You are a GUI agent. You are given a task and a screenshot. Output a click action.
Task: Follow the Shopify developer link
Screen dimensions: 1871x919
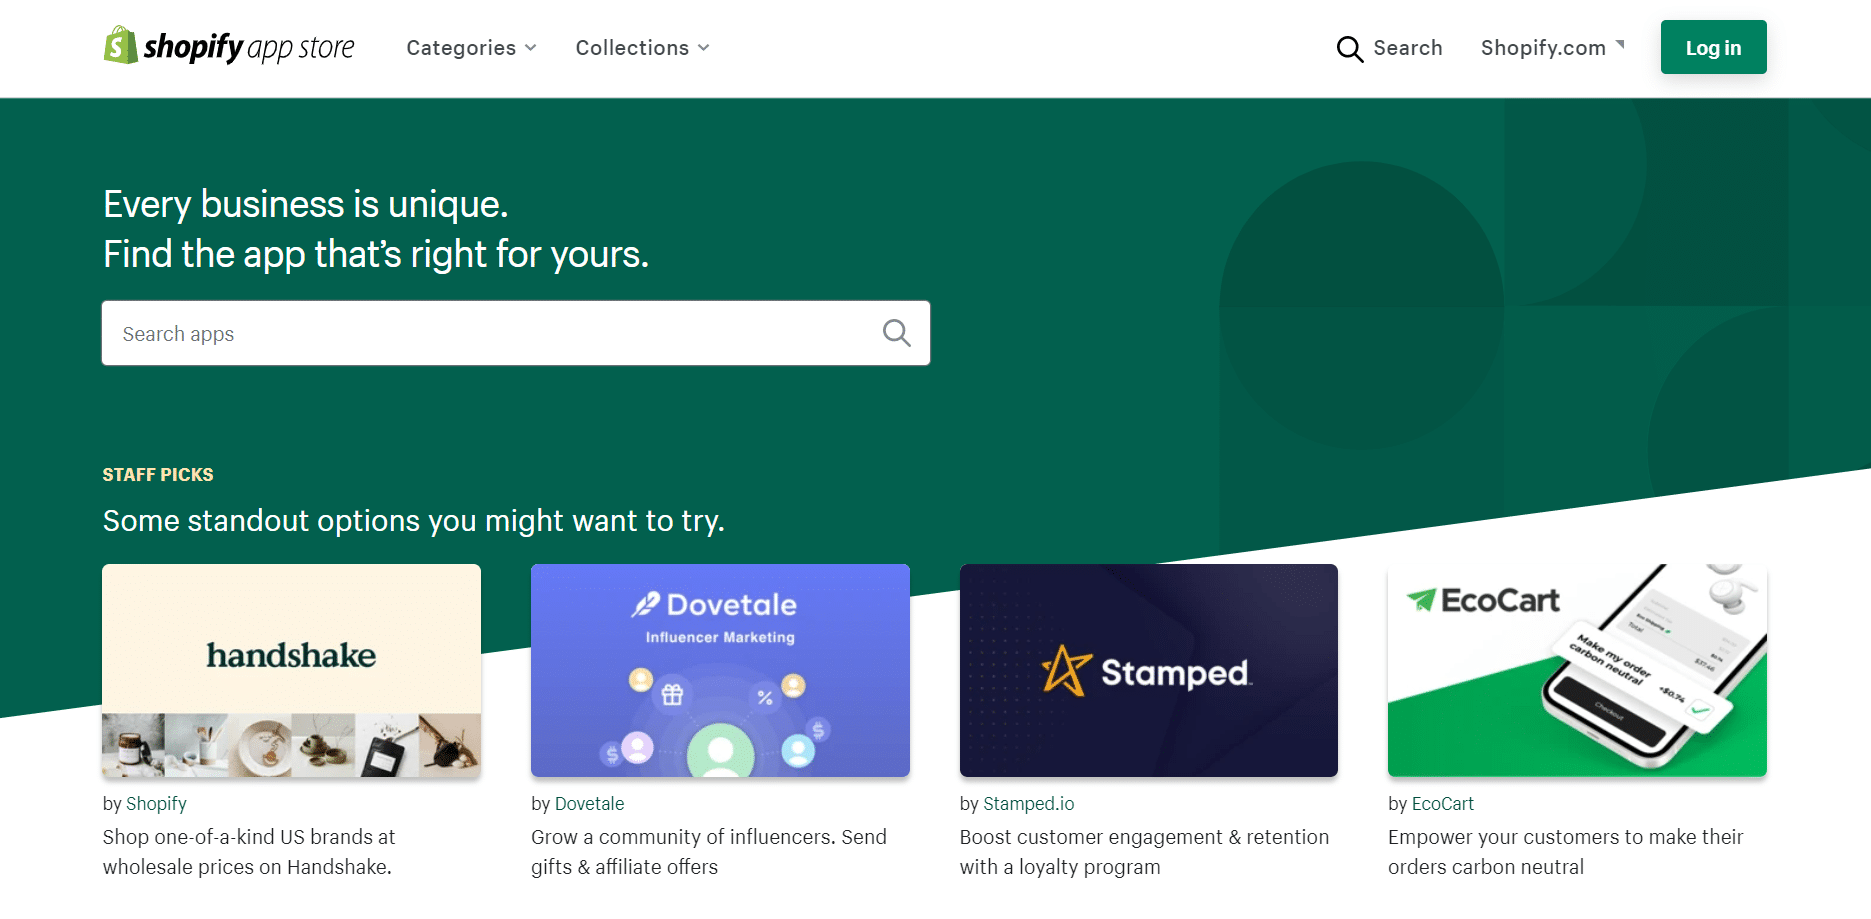point(156,804)
